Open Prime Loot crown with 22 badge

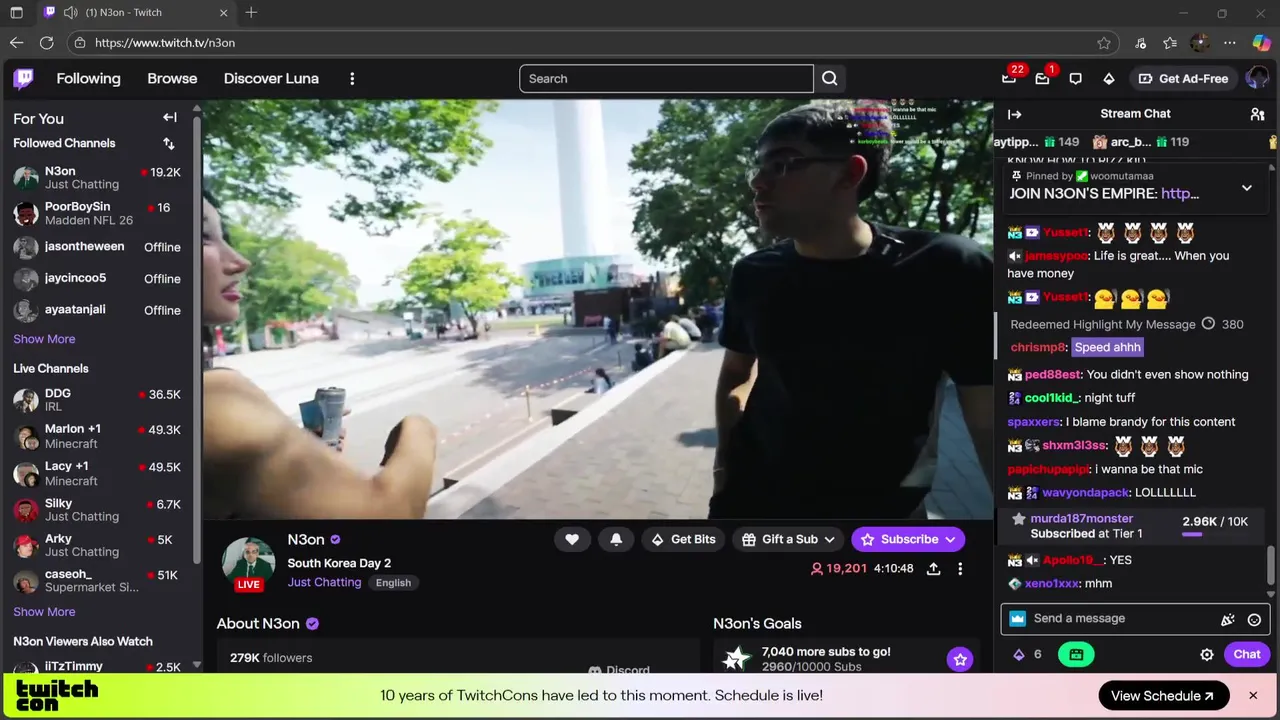pyautogui.click(x=1009, y=78)
